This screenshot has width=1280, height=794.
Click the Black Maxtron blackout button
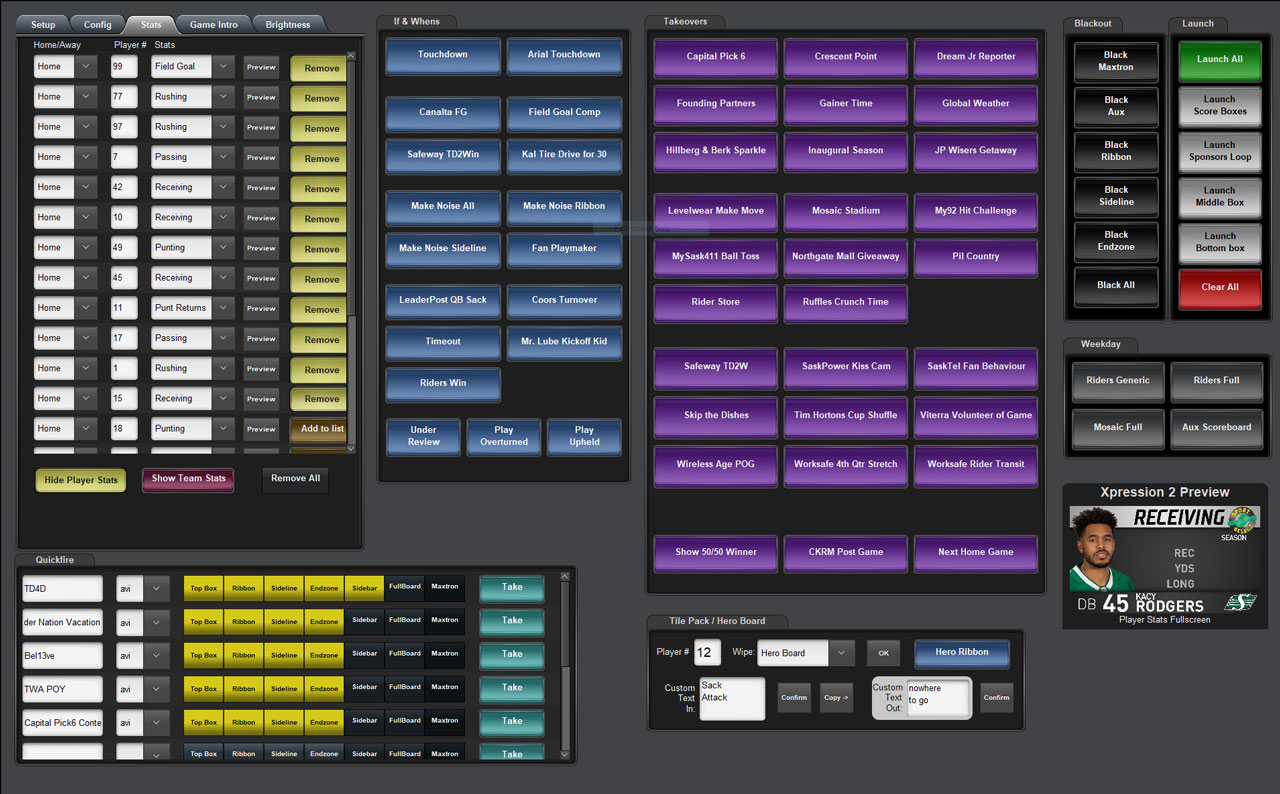point(1116,61)
